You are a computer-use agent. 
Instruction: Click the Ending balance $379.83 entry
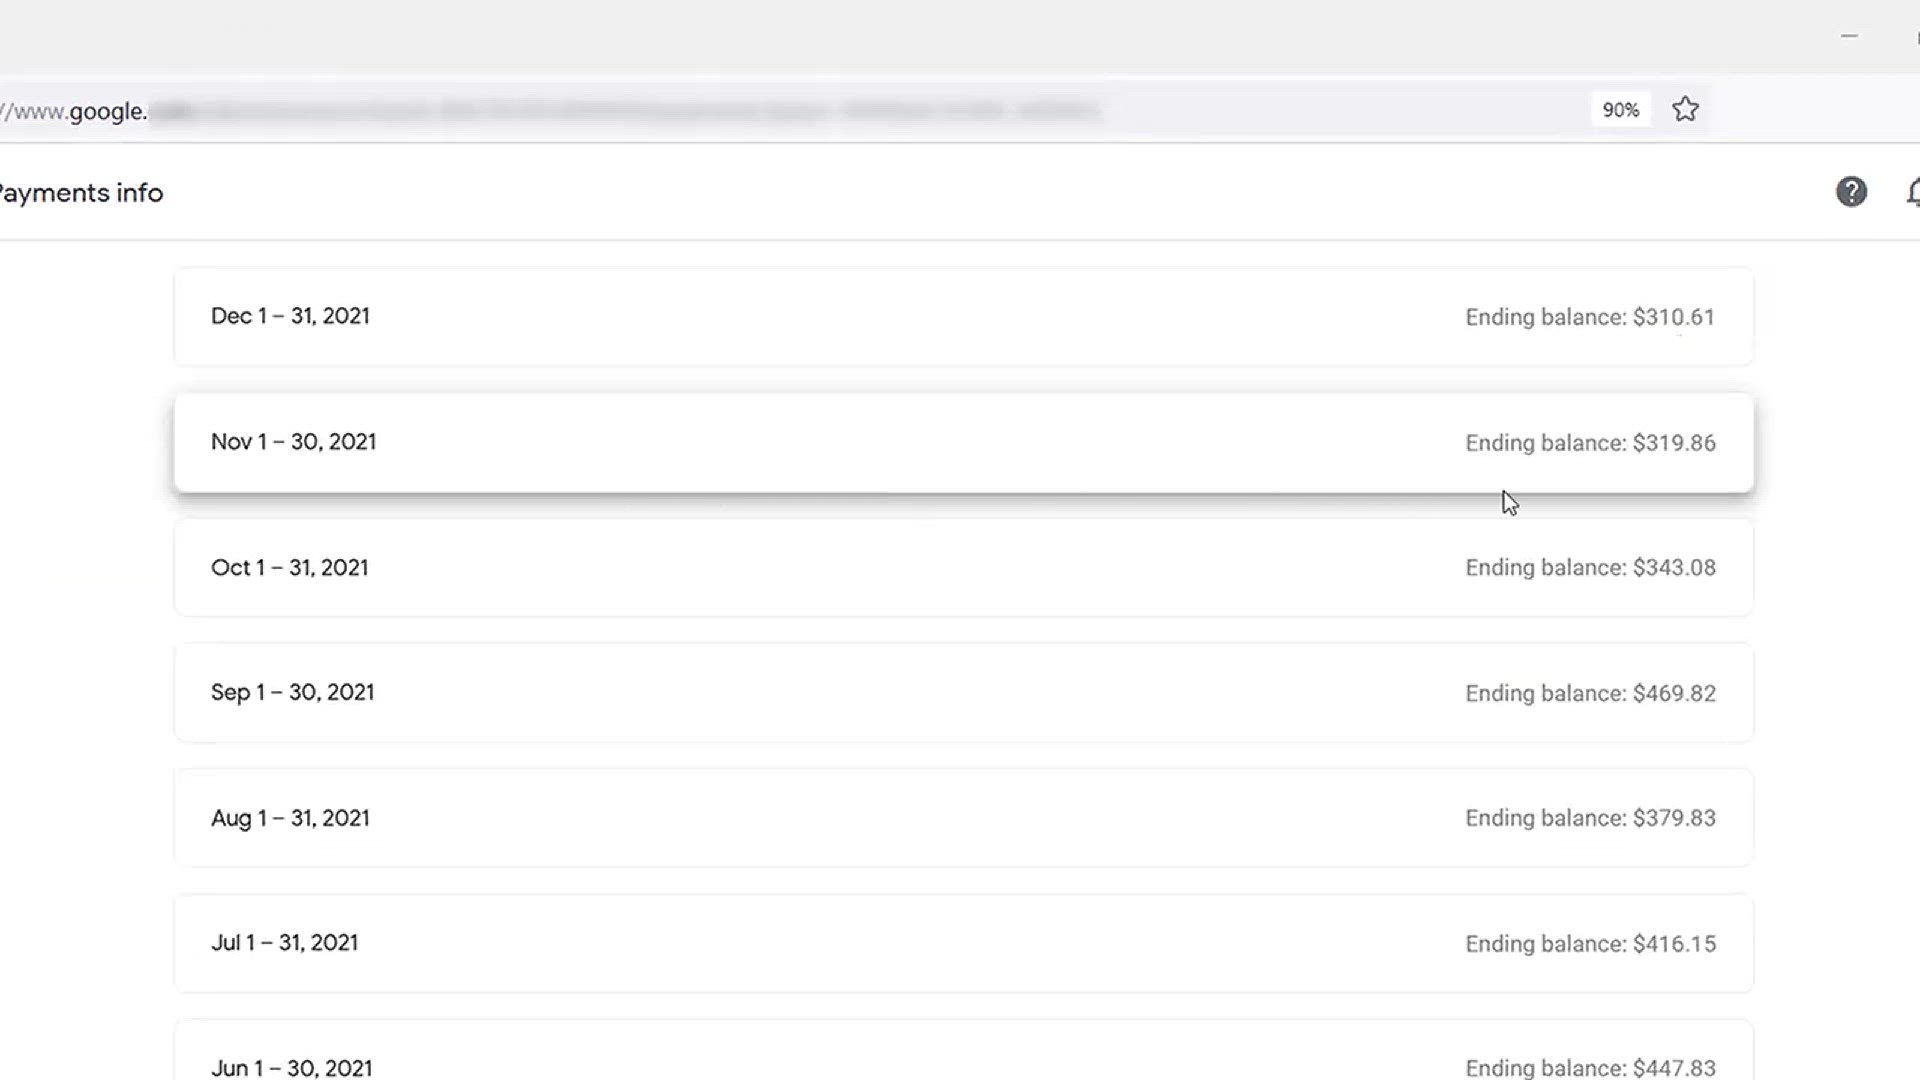(x=1590, y=818)
